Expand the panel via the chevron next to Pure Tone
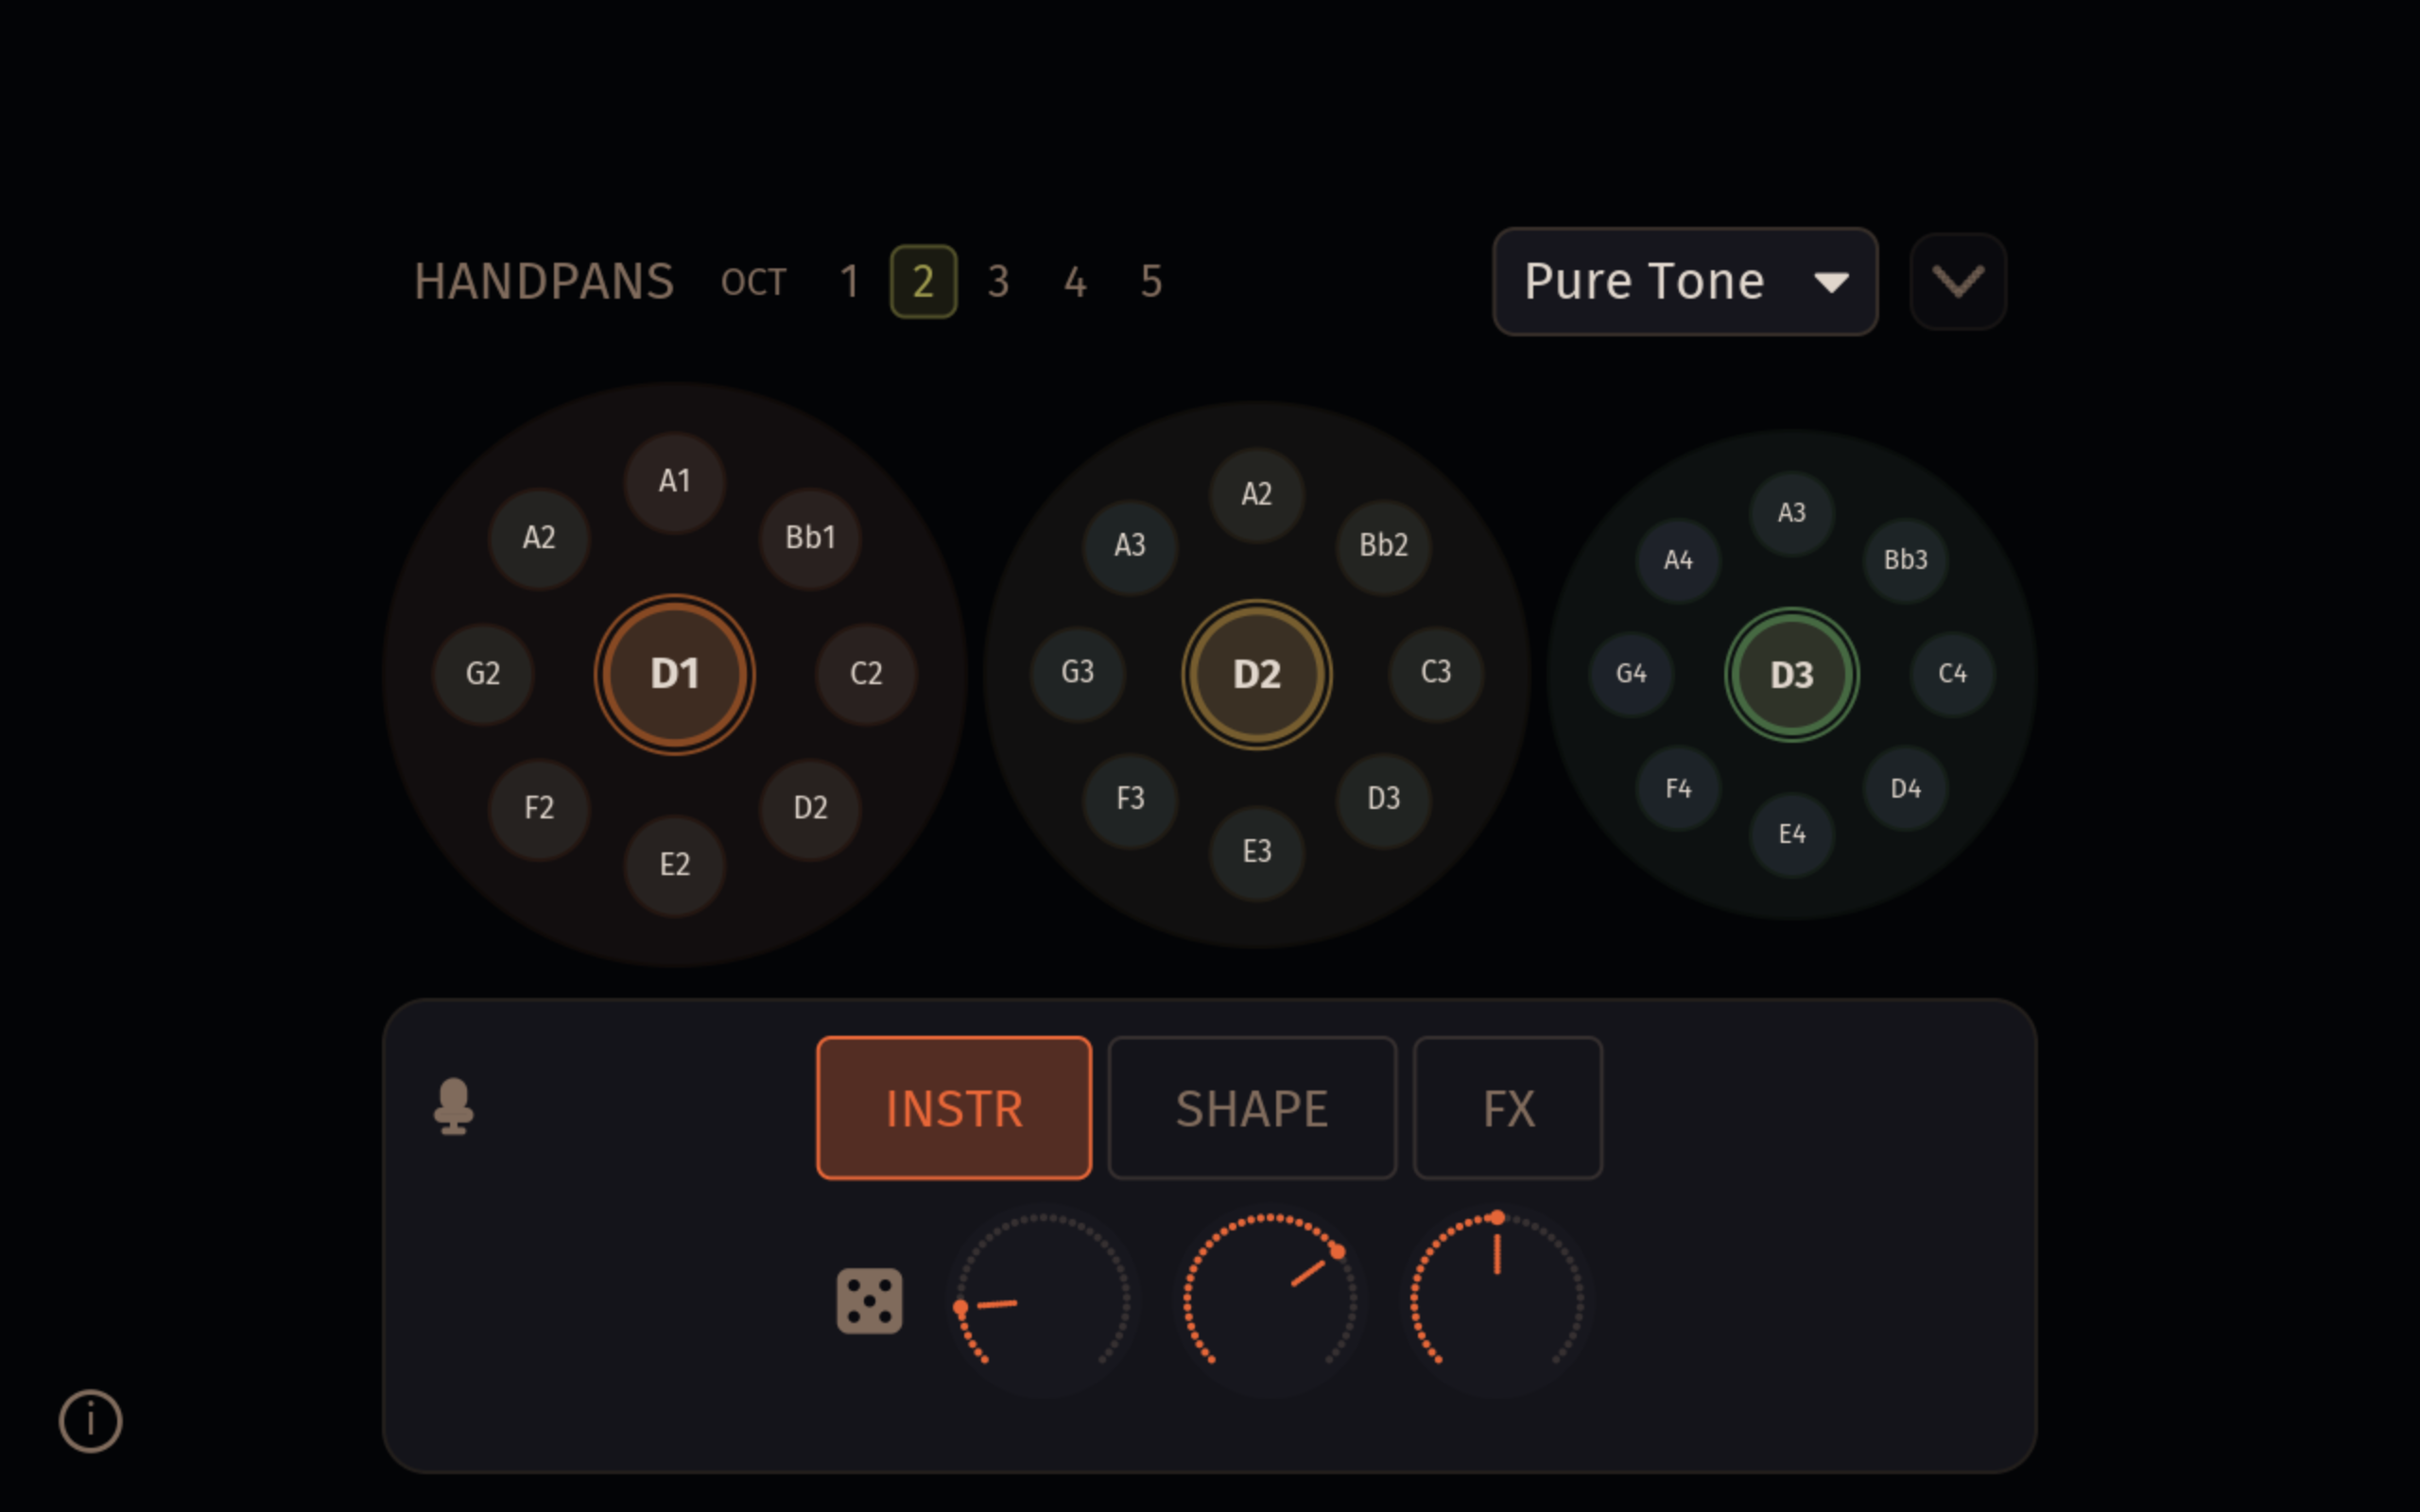 (x=1957, y=281)
